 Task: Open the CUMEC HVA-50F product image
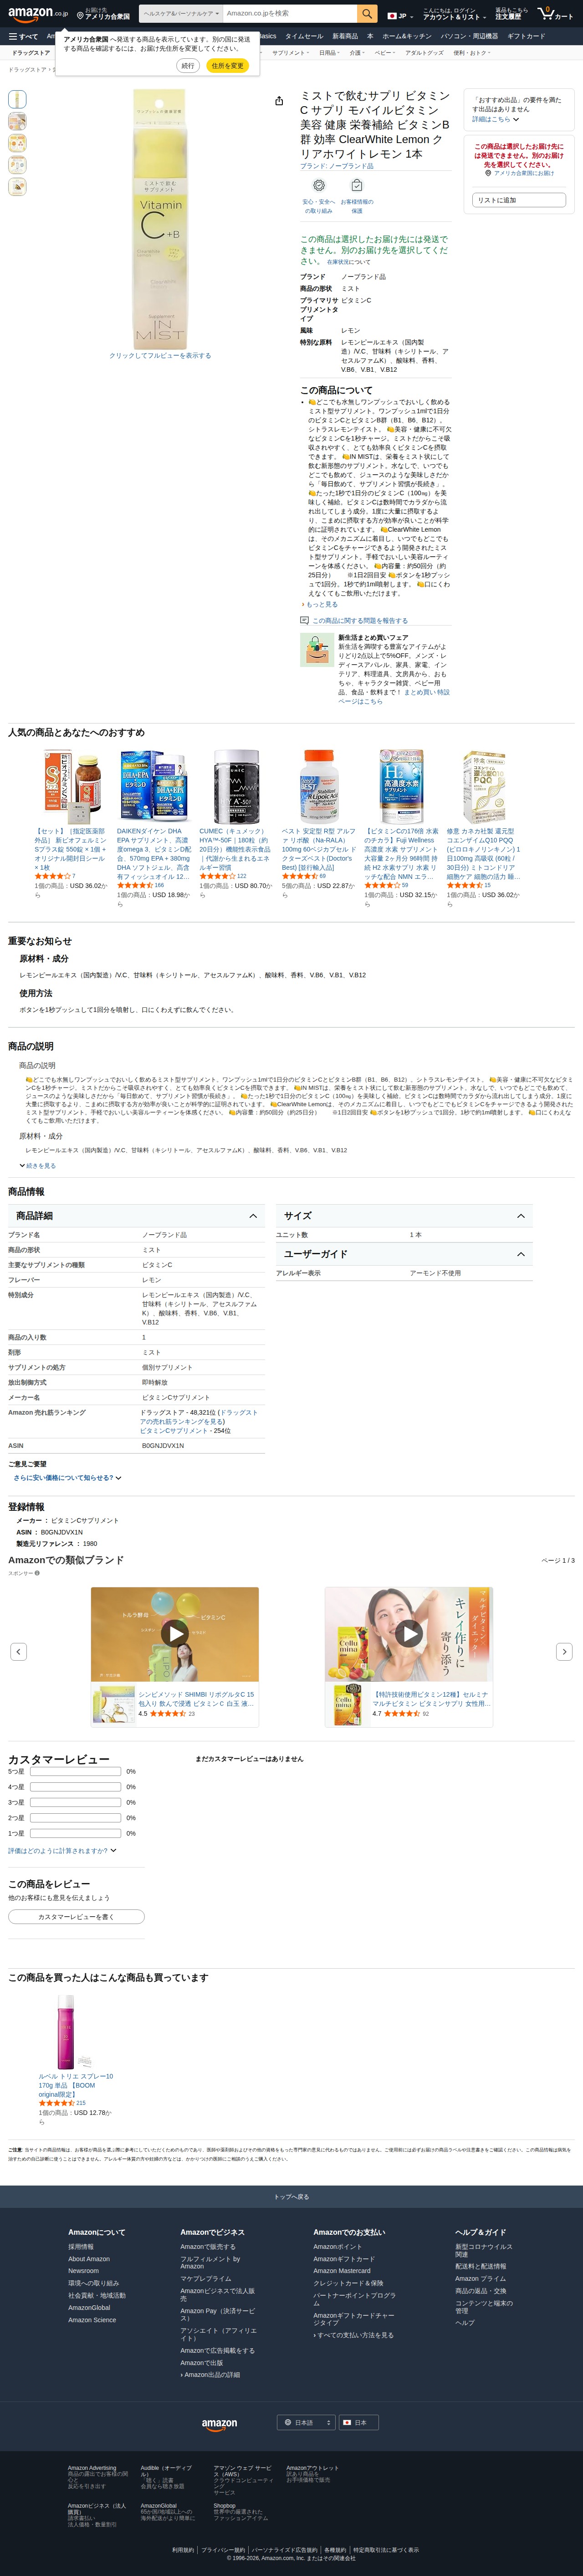tap(236, 787)
